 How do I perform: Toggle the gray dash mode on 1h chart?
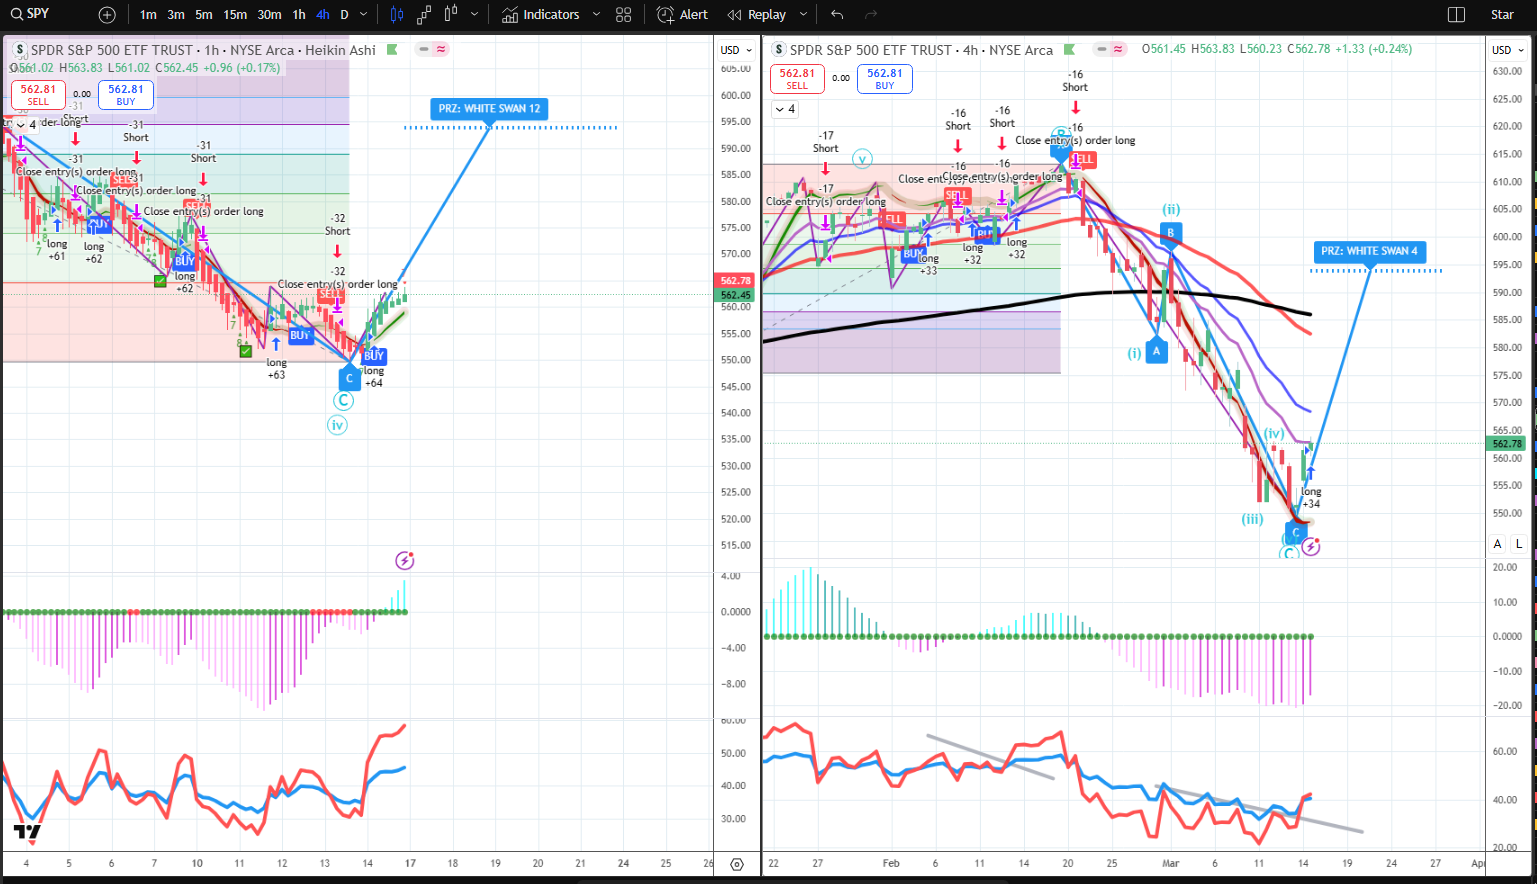424,49
